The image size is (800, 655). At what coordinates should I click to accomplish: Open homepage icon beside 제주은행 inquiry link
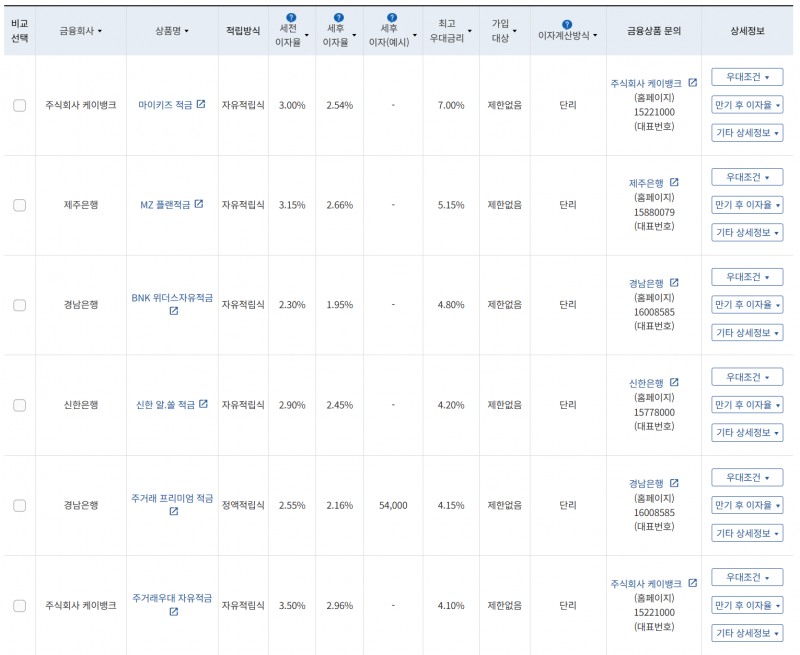[x=674, y=182]
